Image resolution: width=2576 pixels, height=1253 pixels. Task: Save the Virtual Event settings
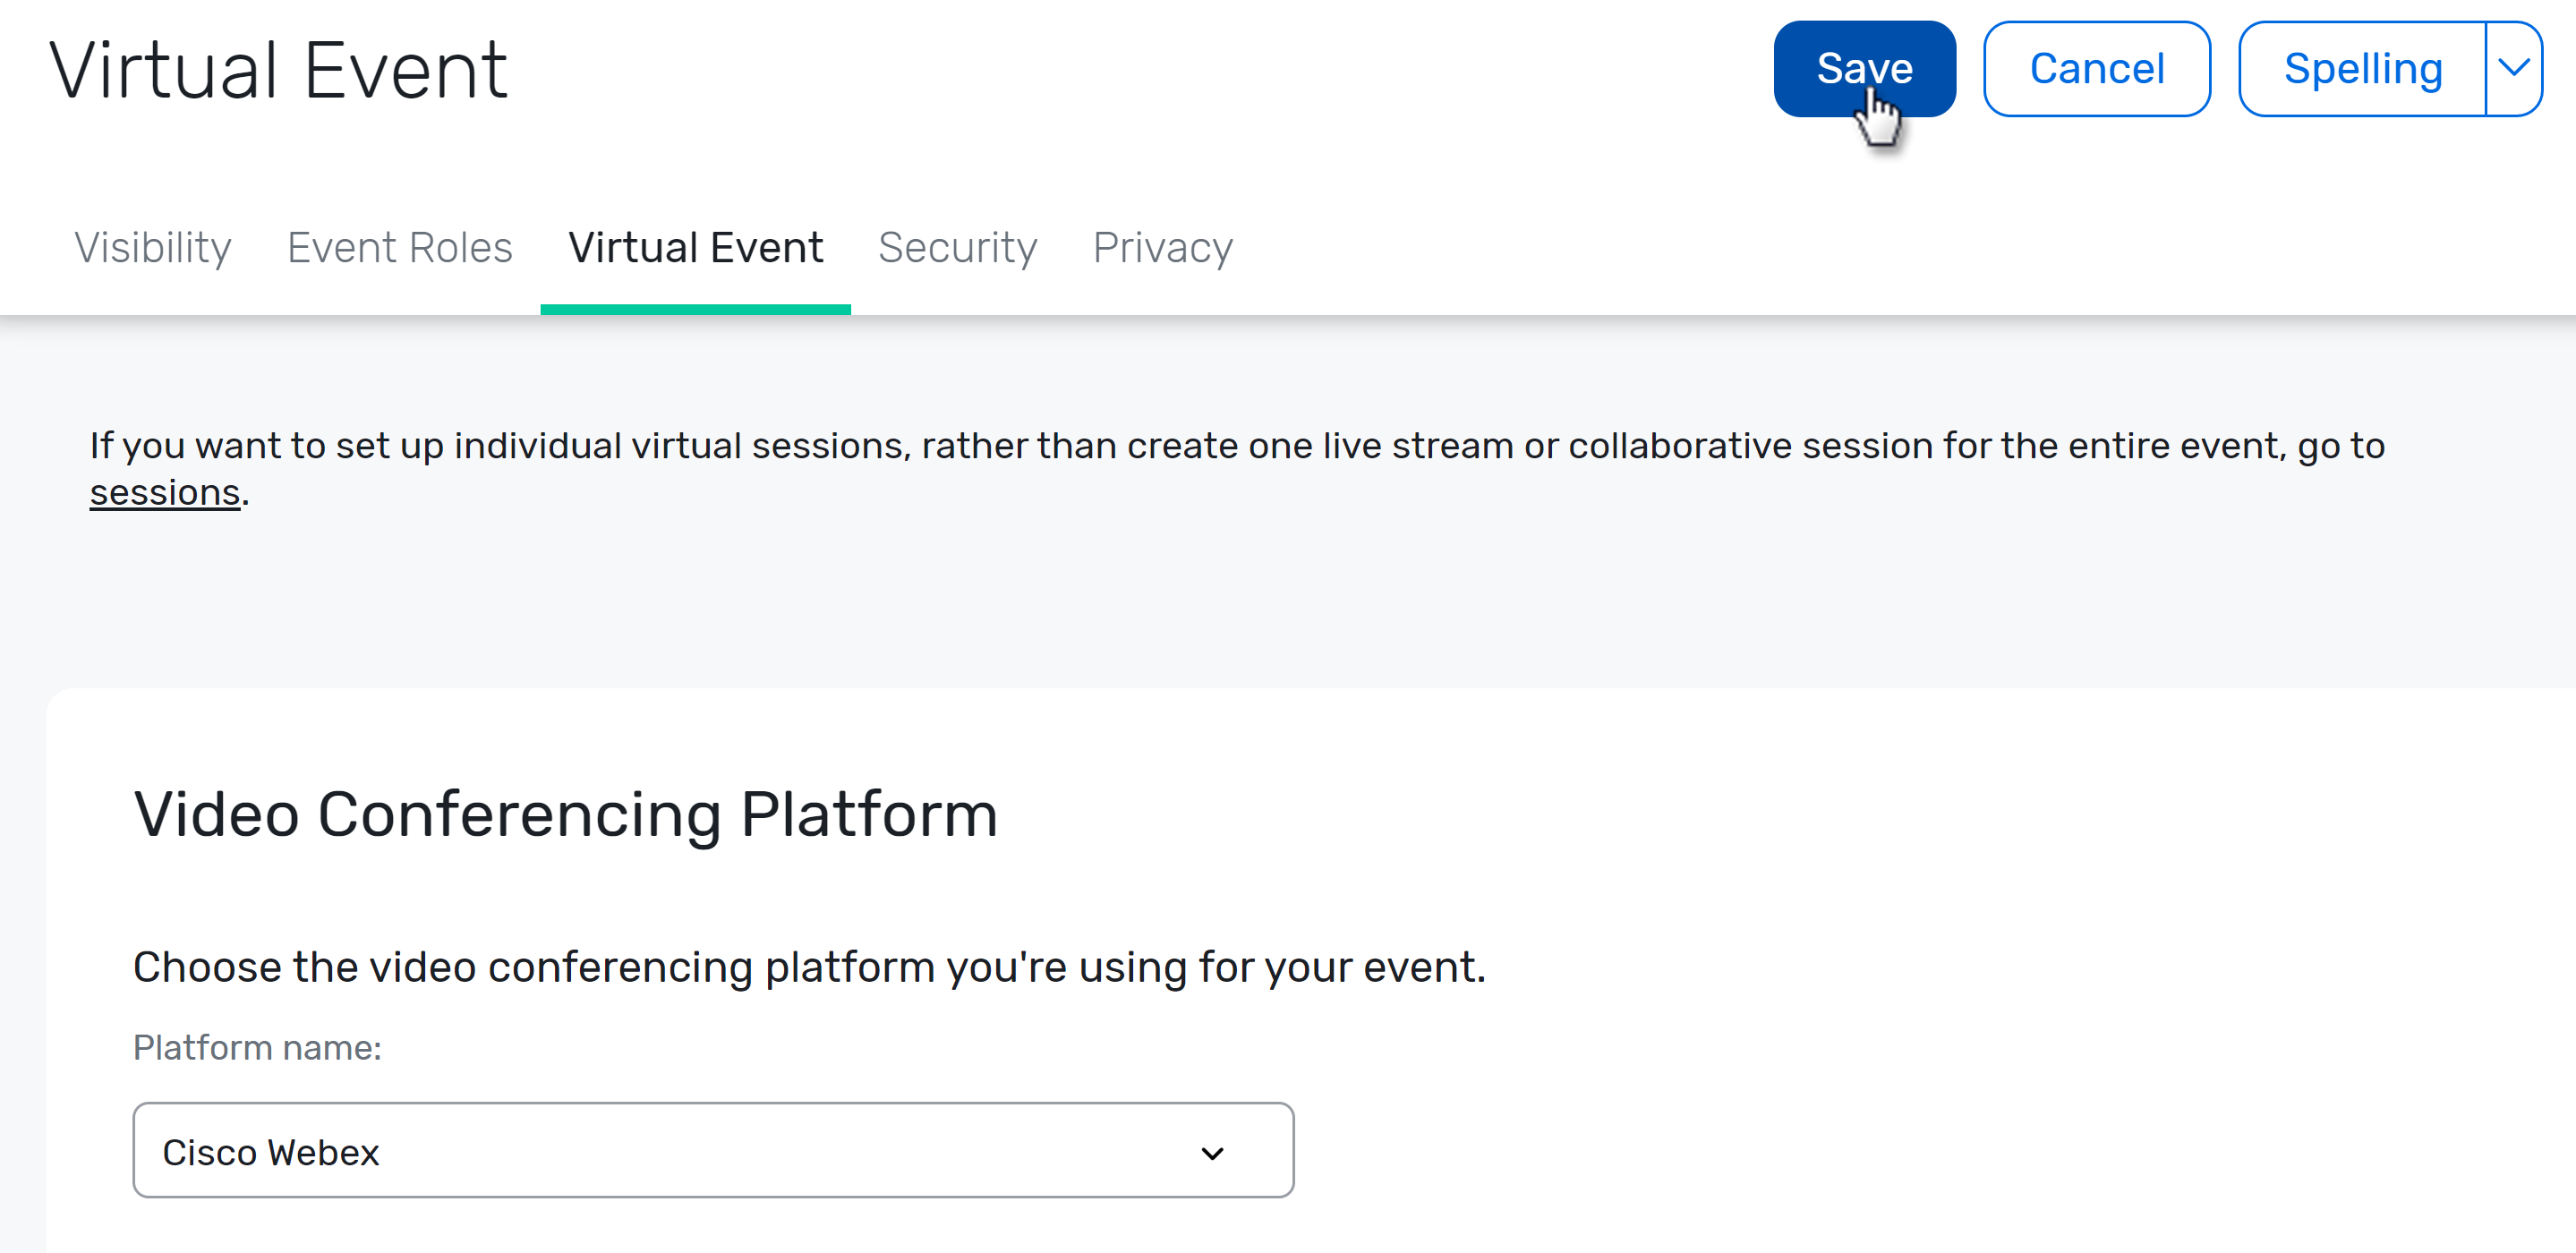[1864, 68]
